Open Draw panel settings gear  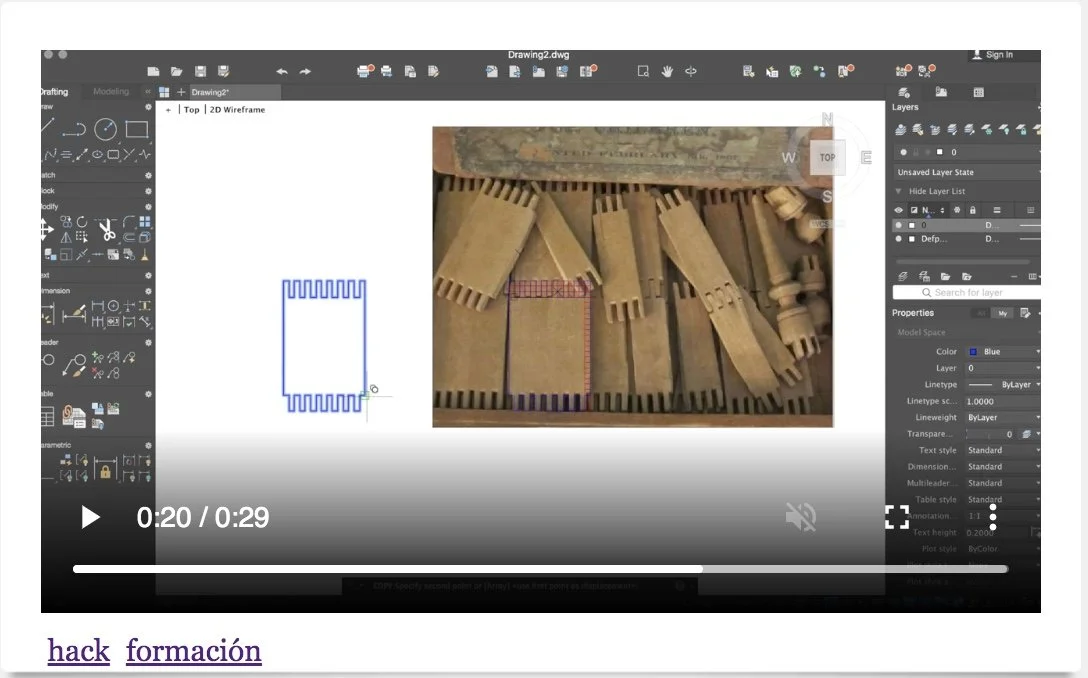[x=148, y=107]
